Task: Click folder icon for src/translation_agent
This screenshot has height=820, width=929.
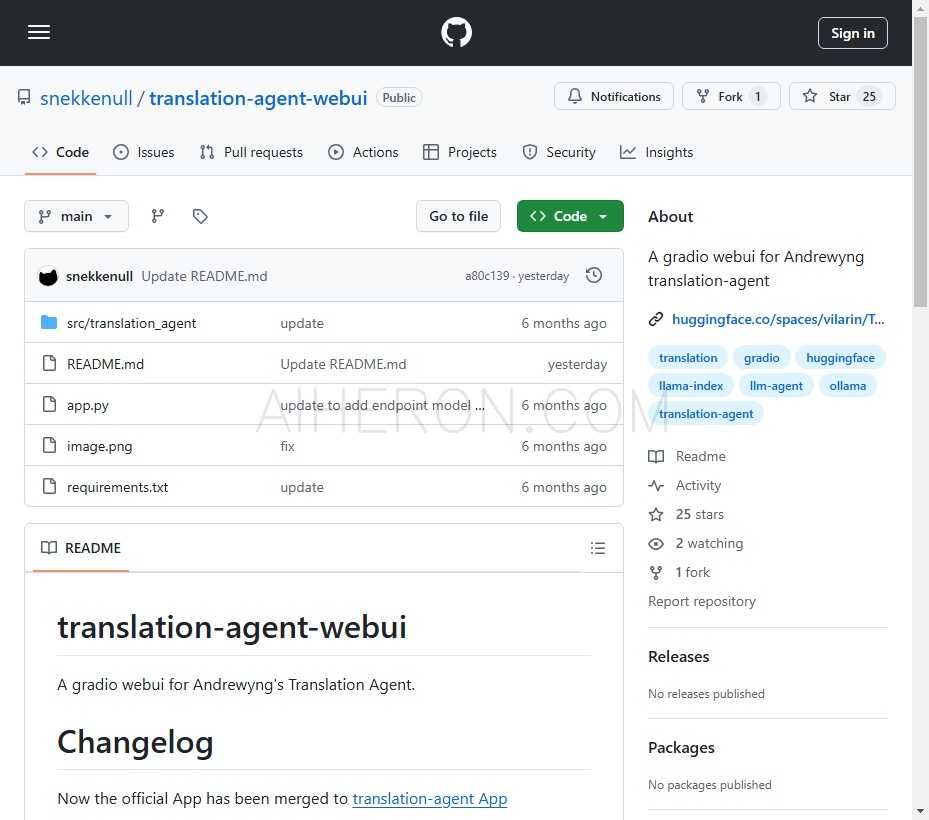Action: pyautogui.click(x=49, y=322)
